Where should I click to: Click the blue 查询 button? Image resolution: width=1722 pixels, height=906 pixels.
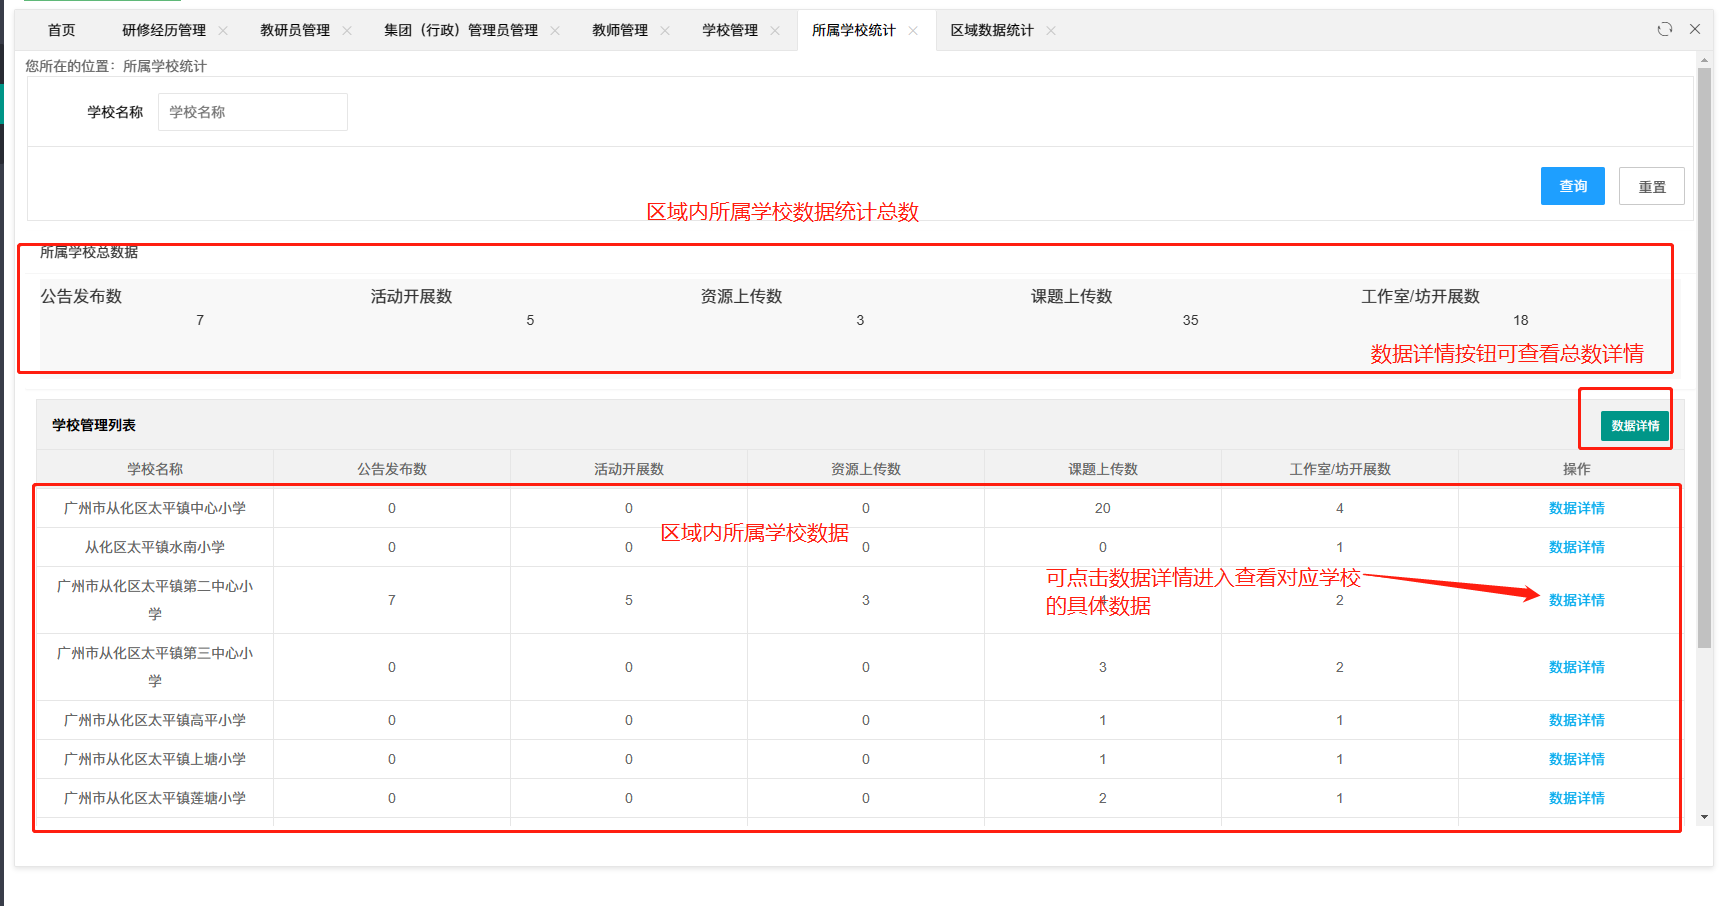click(1573, 186)
